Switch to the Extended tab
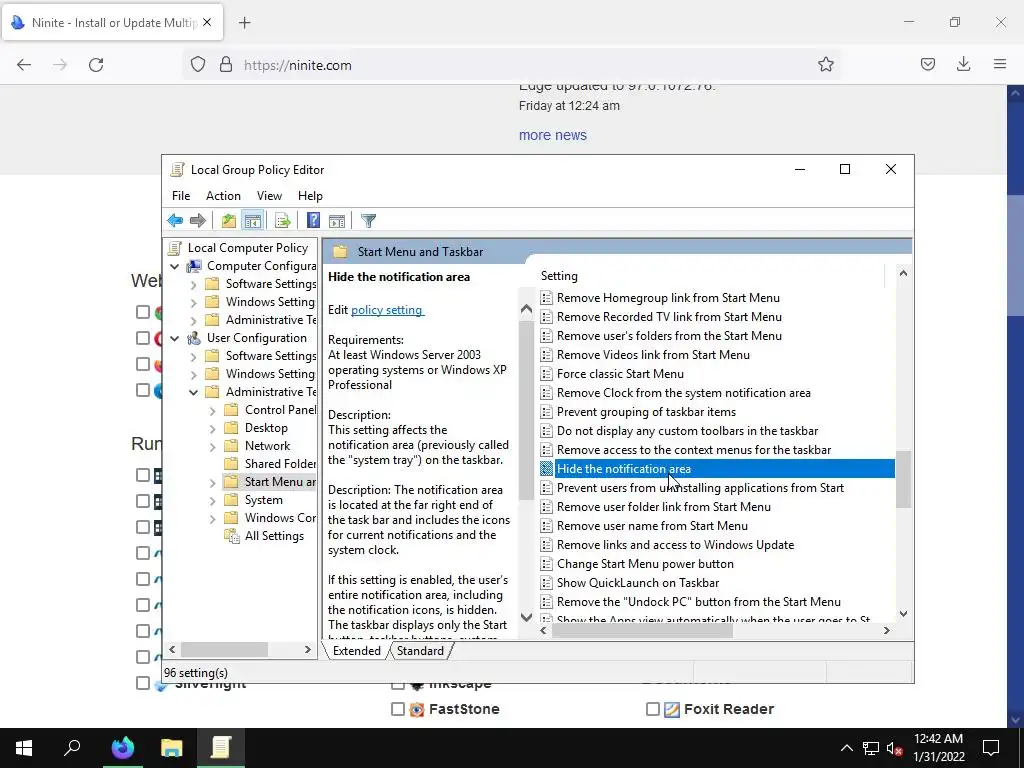The width and height of the screenshot is (1024, 768). coord(357,651)
